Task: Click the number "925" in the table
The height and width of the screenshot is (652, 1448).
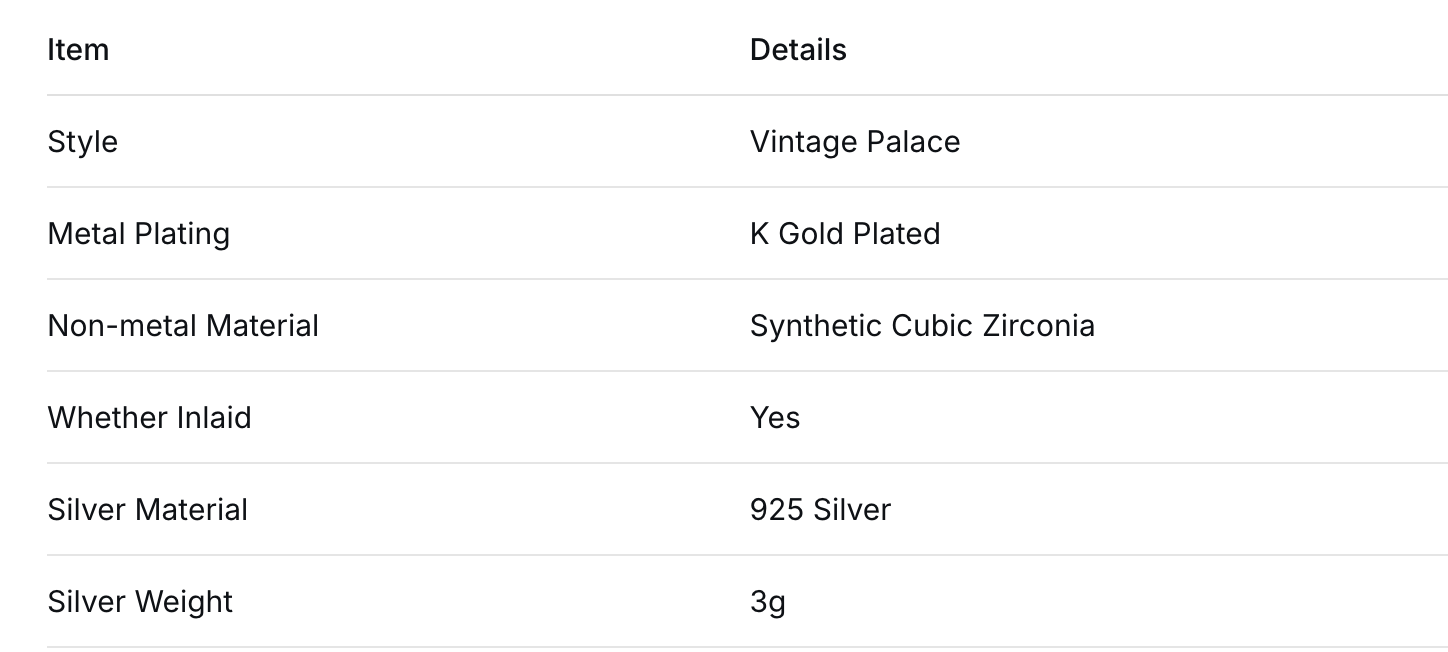Action: [x=777, y=510]
